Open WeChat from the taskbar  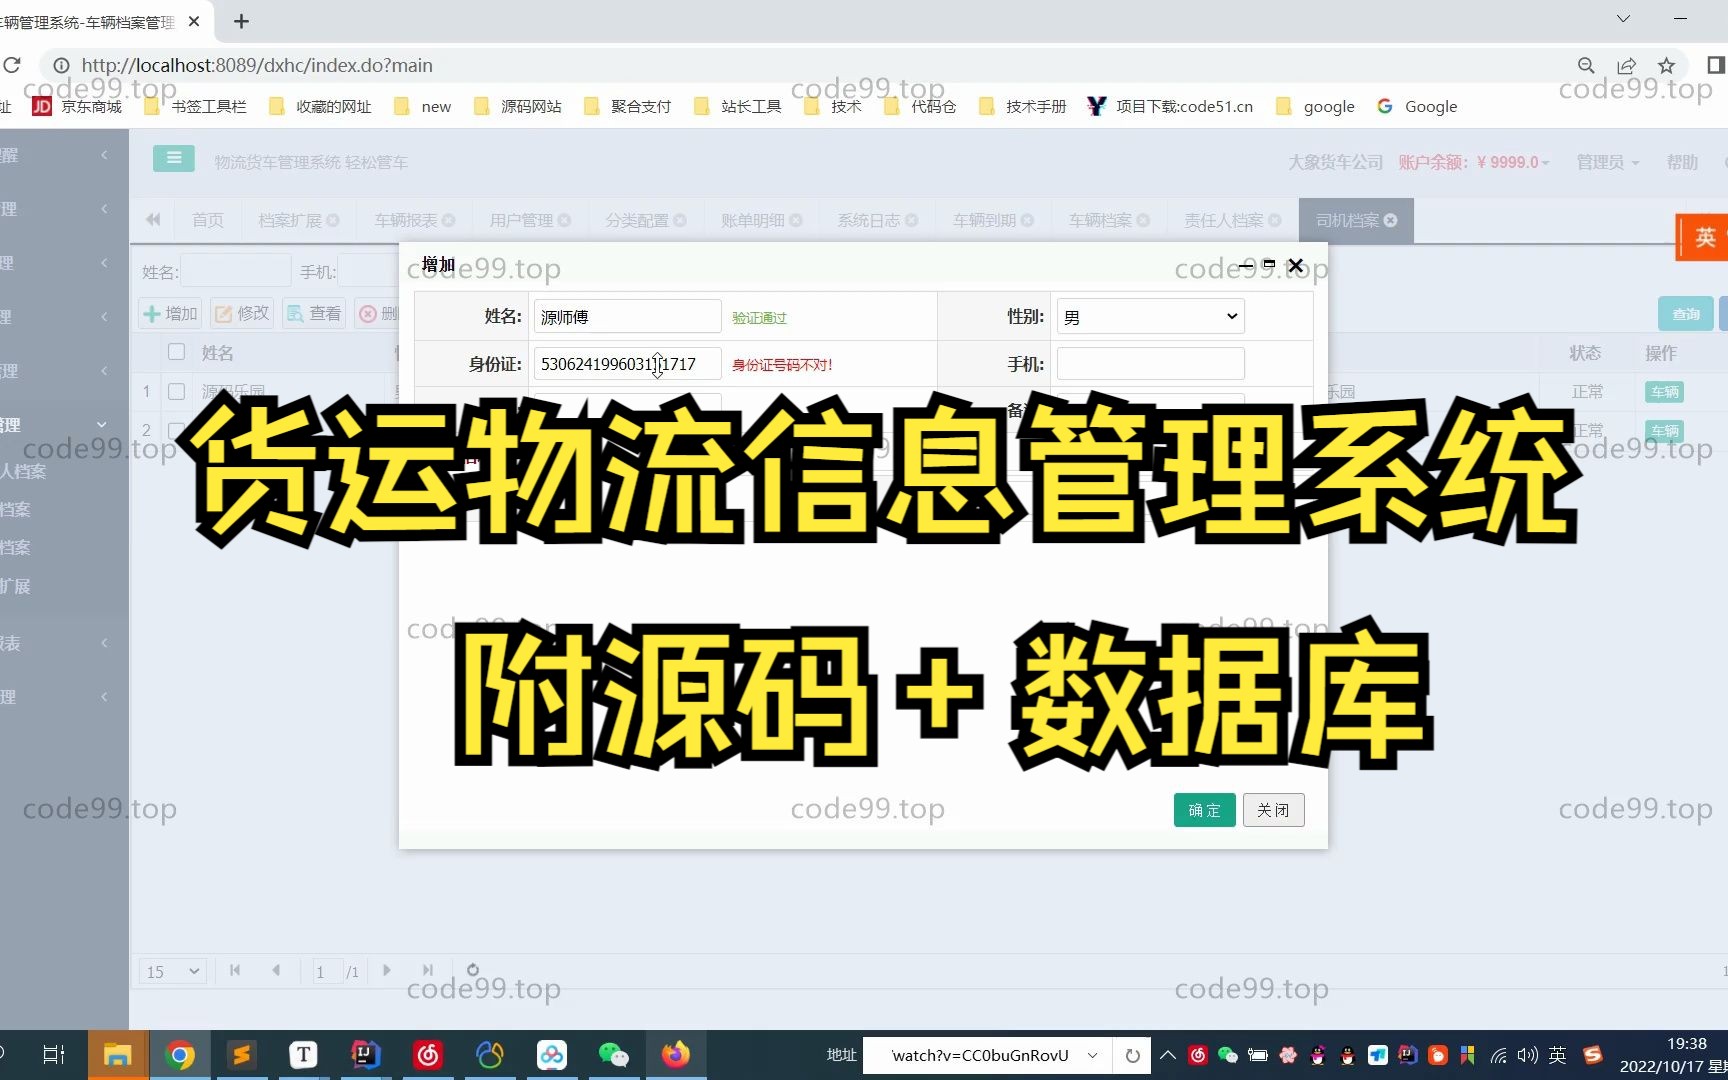[x=613, y=1054]
